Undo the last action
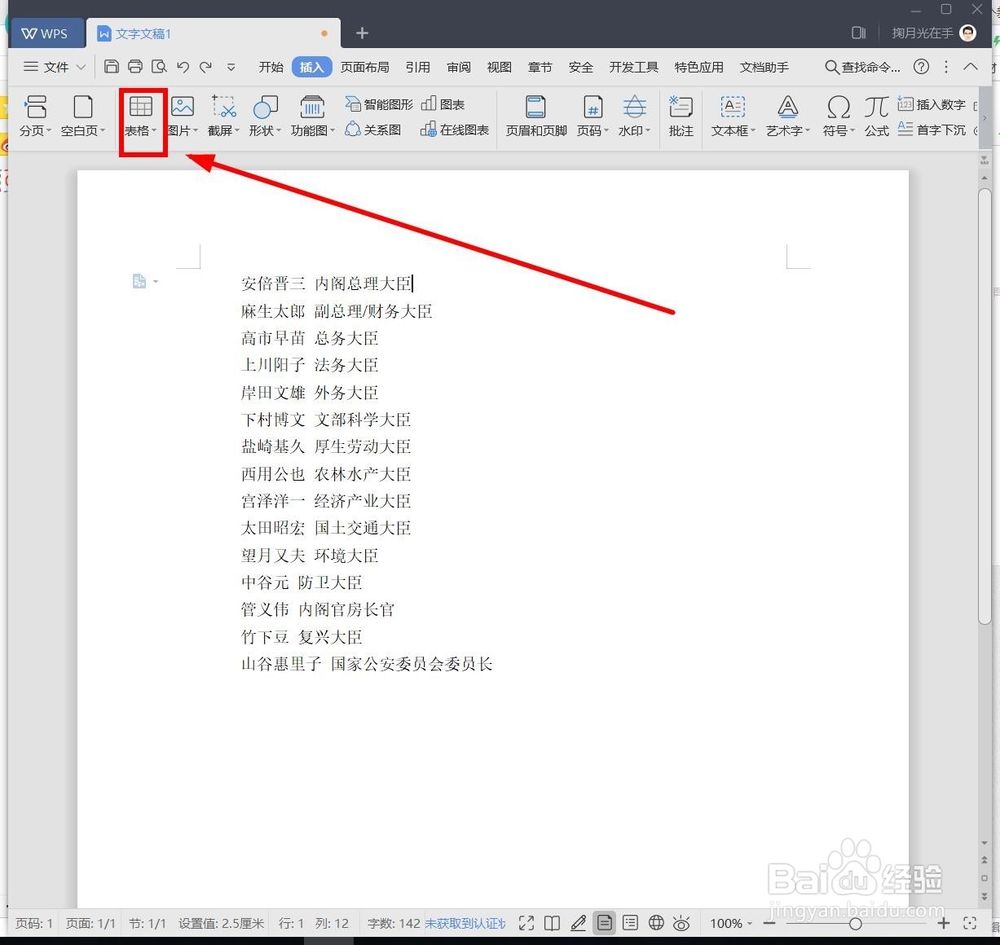The height and width of the screenshot is (945, 1000). tap(183, 66)
